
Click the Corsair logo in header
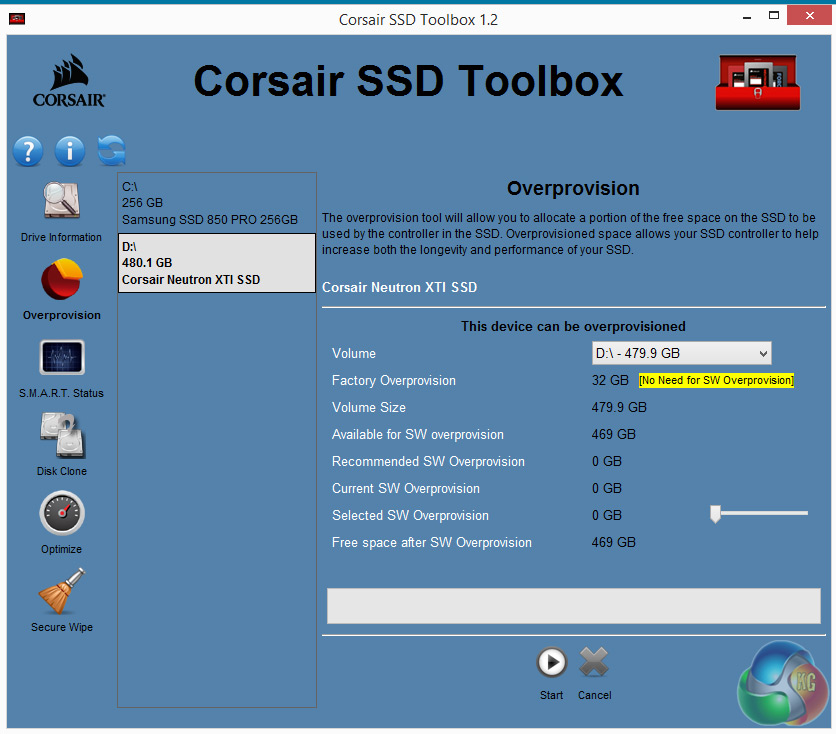pos(69,82)
